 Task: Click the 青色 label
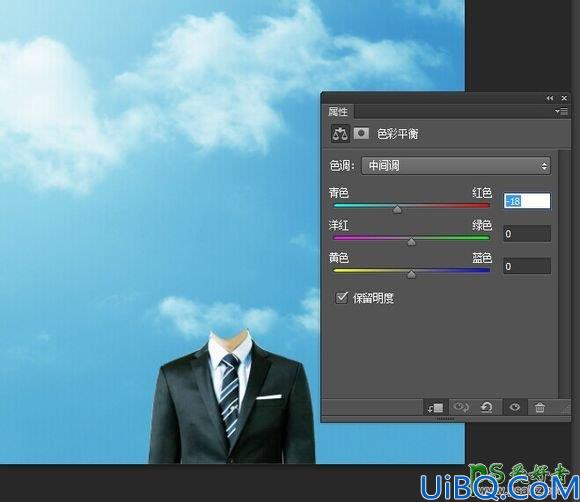pos(339,192)
